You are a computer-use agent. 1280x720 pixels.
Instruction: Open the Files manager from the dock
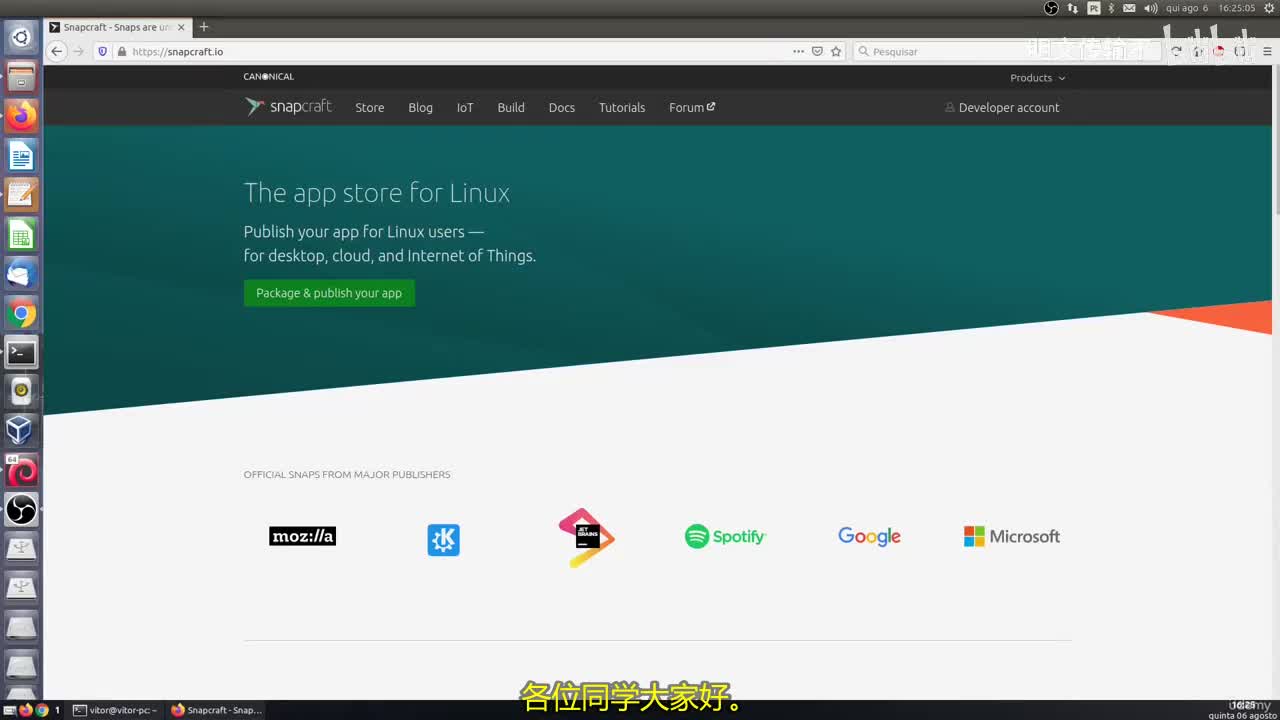pyautogui.click(x=21, y=77)
